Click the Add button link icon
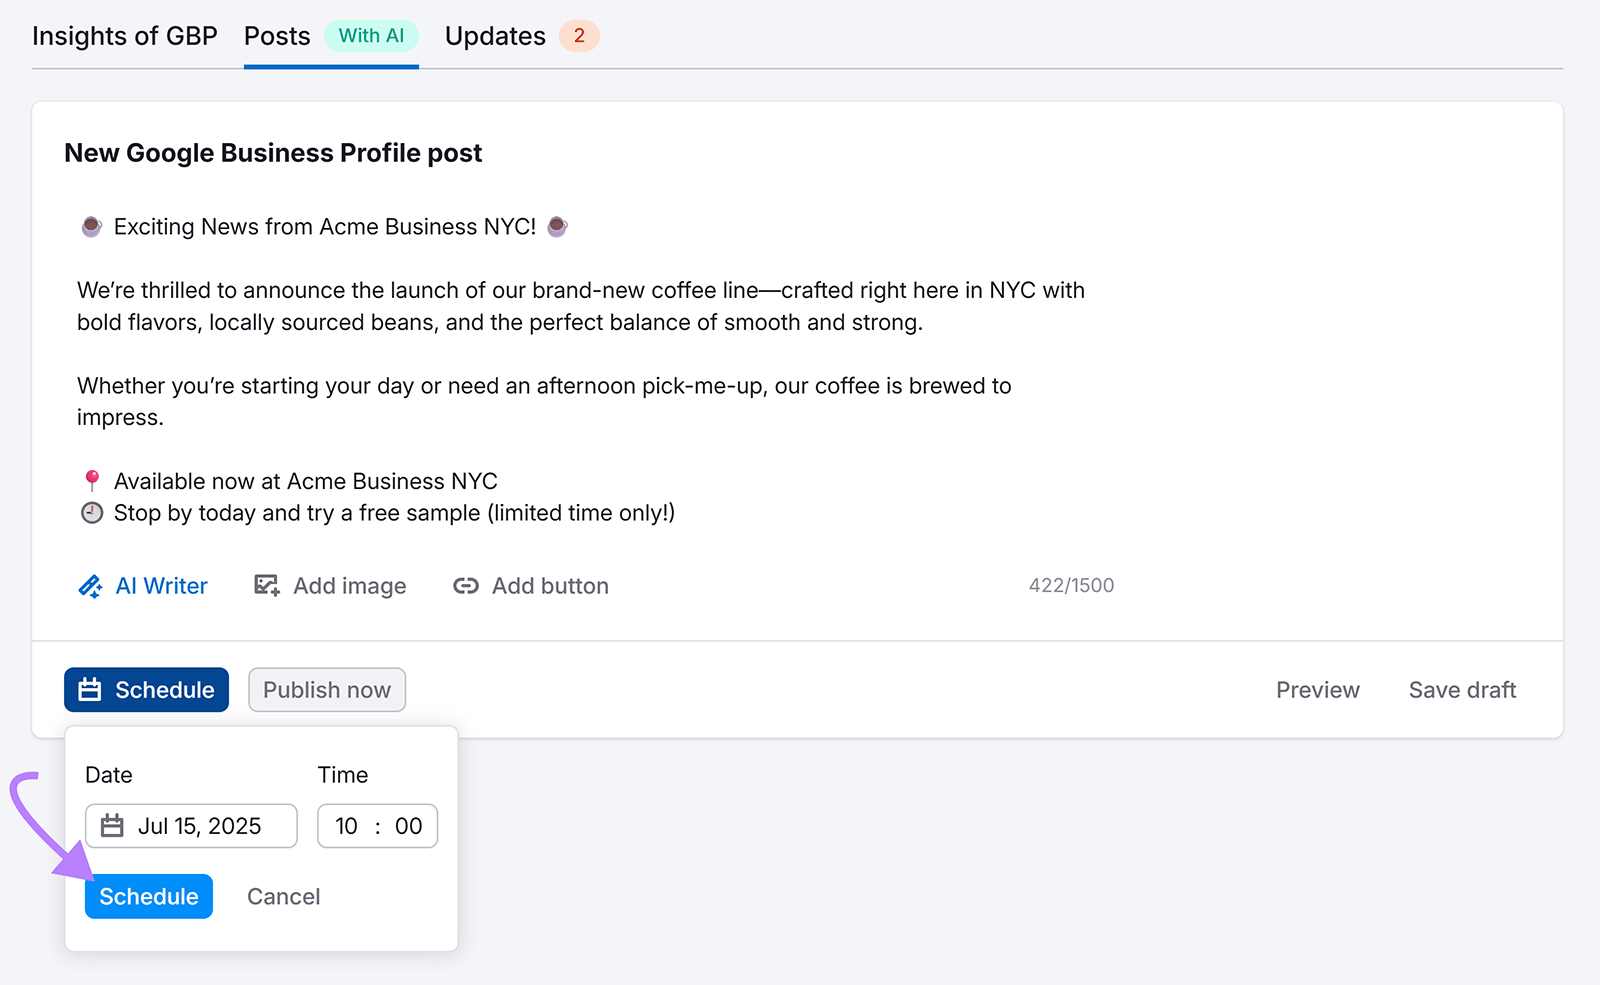Image resolution: width=1600 pixels, height=985 pixels. click(x=466, y=586)
